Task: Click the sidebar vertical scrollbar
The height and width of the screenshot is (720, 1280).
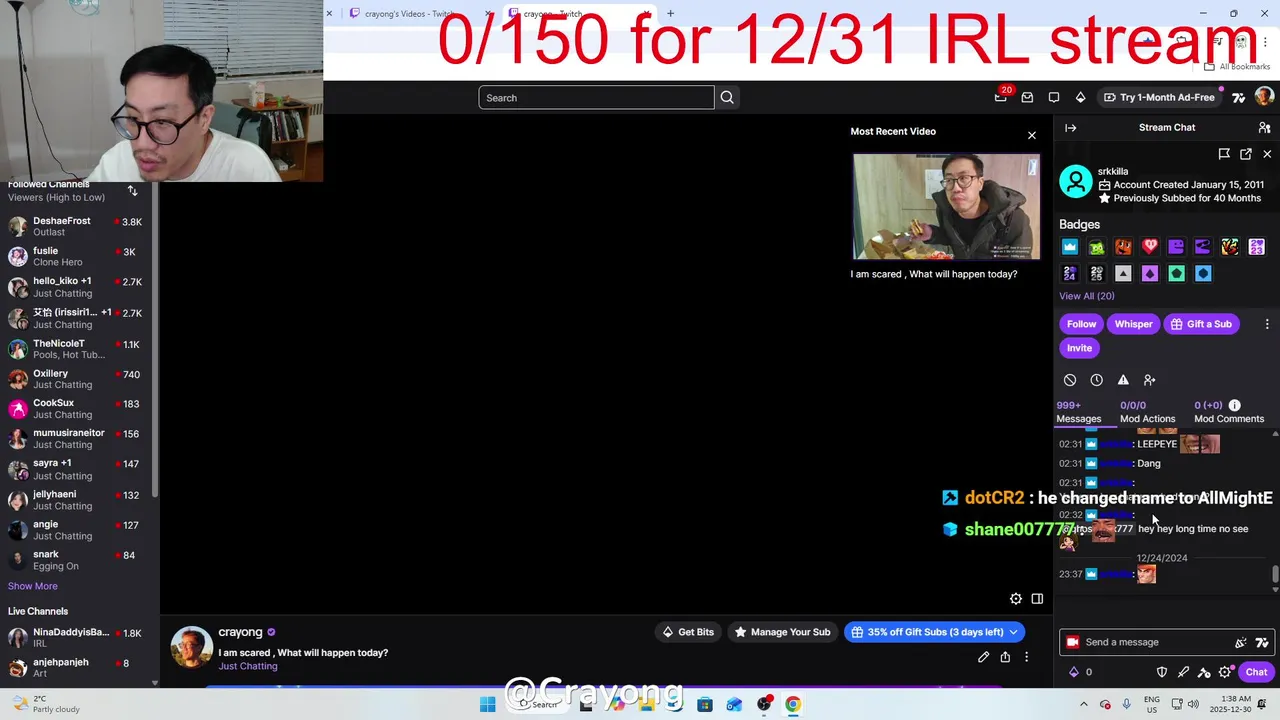Action: click(x=155, y=340)
